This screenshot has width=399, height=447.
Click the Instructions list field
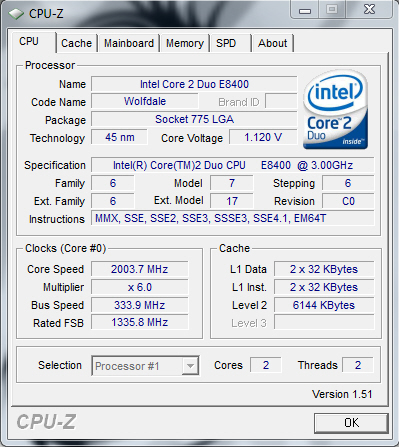pos(233,218)
